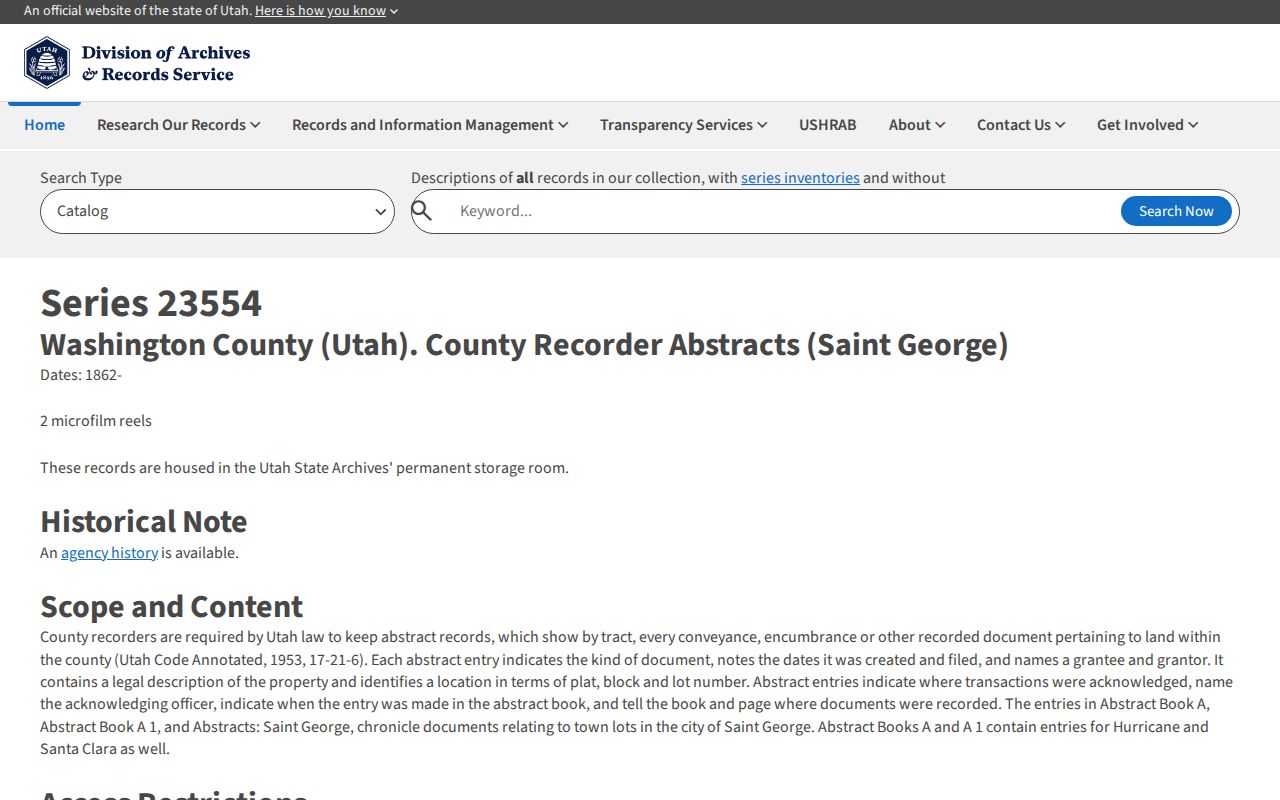This screenshot has height=800, width=1280.
Task: Expand the Research Our Records menu
Action: 178,125
